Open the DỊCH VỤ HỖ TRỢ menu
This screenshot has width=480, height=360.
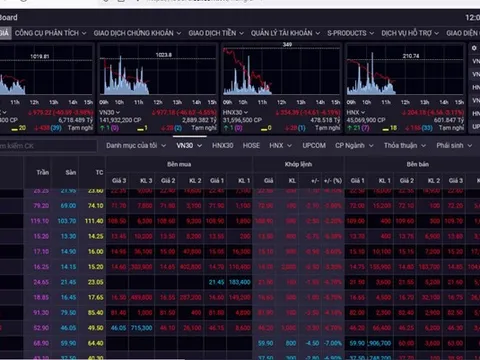point(410,33)
